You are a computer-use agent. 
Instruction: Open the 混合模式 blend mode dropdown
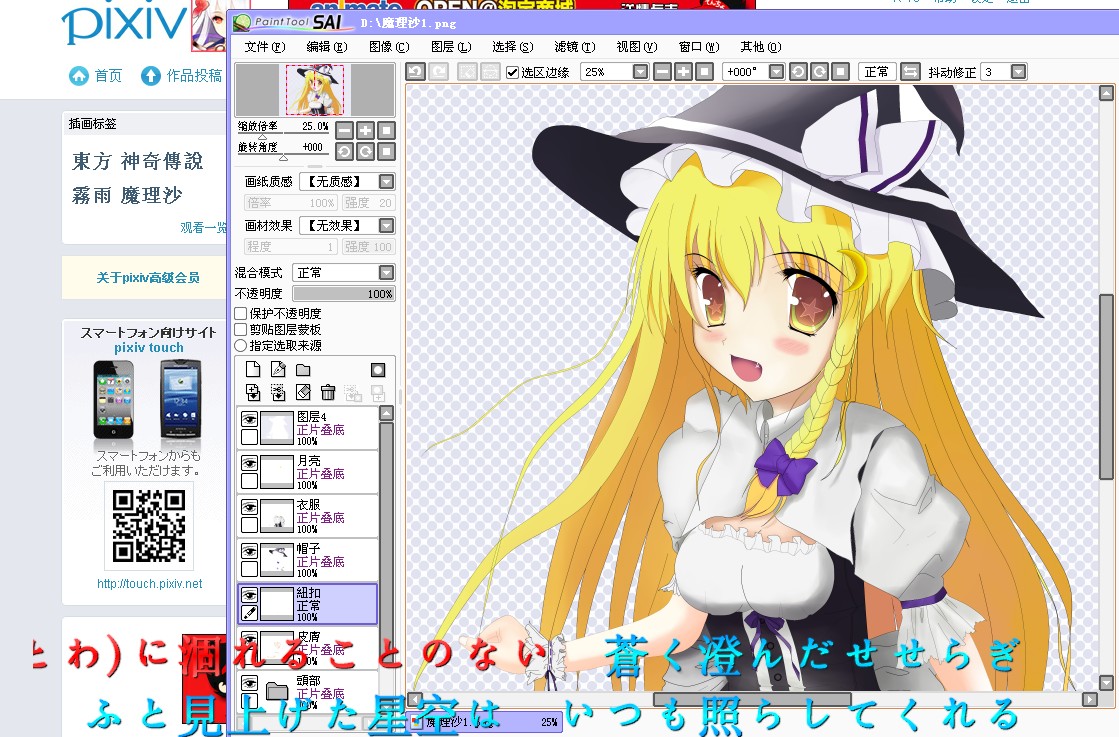tap(386, 273)
